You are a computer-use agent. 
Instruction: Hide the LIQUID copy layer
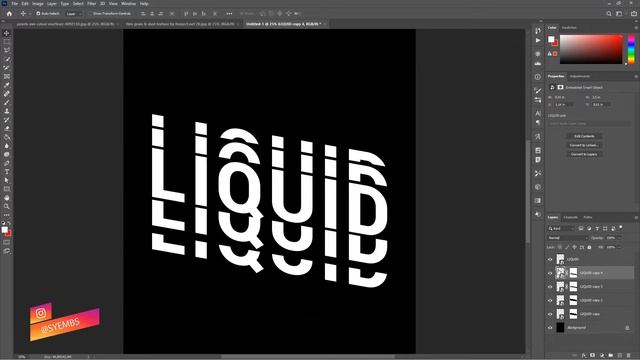(550, 314)
